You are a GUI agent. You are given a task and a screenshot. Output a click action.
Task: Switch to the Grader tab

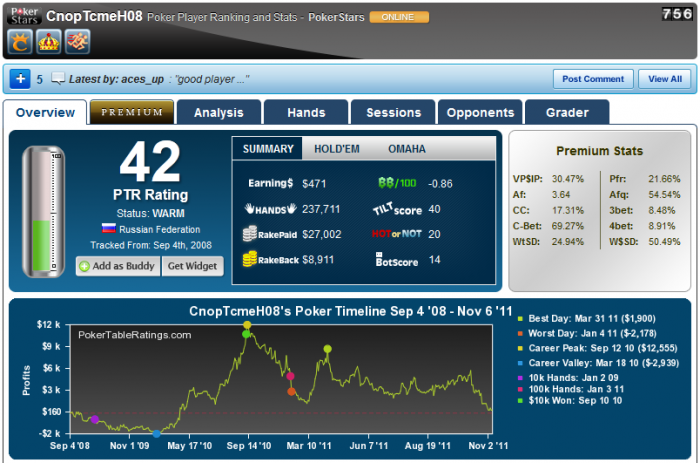click(567, 113)
